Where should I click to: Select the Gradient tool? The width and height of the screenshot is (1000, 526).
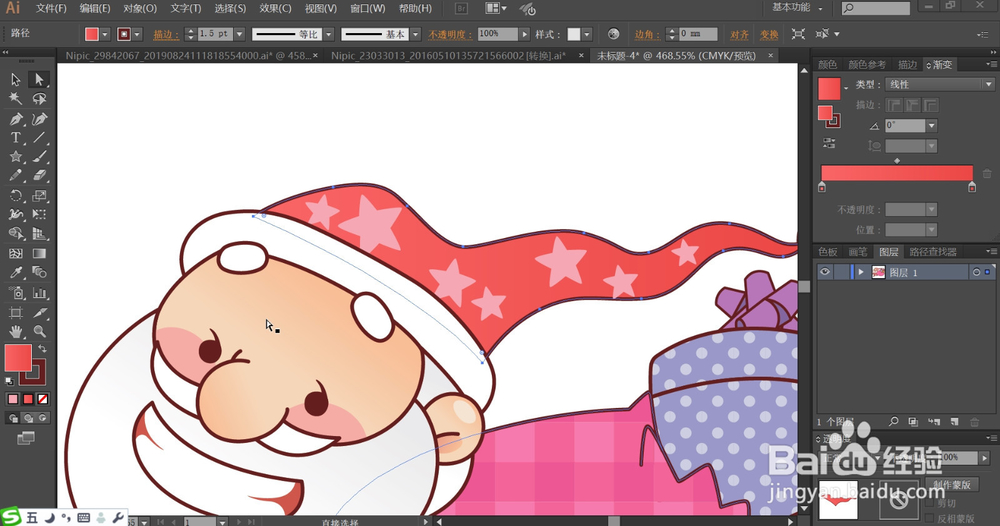coord(39,254)
